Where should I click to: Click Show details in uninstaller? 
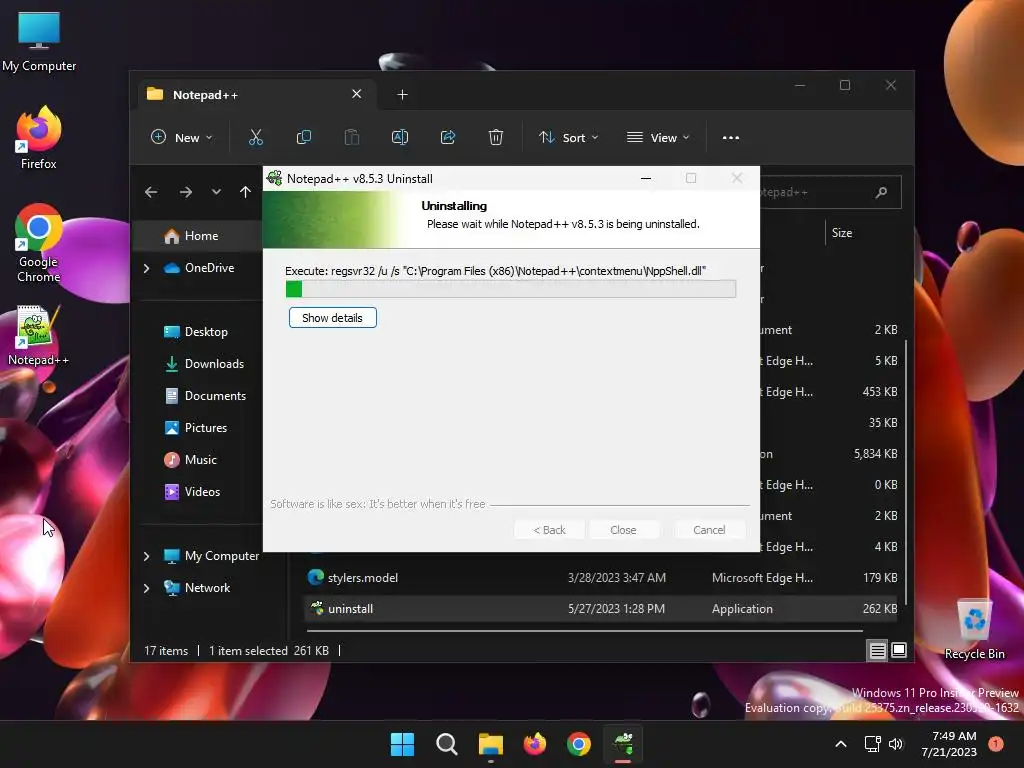pyautogui.click(x=332, y=318)
